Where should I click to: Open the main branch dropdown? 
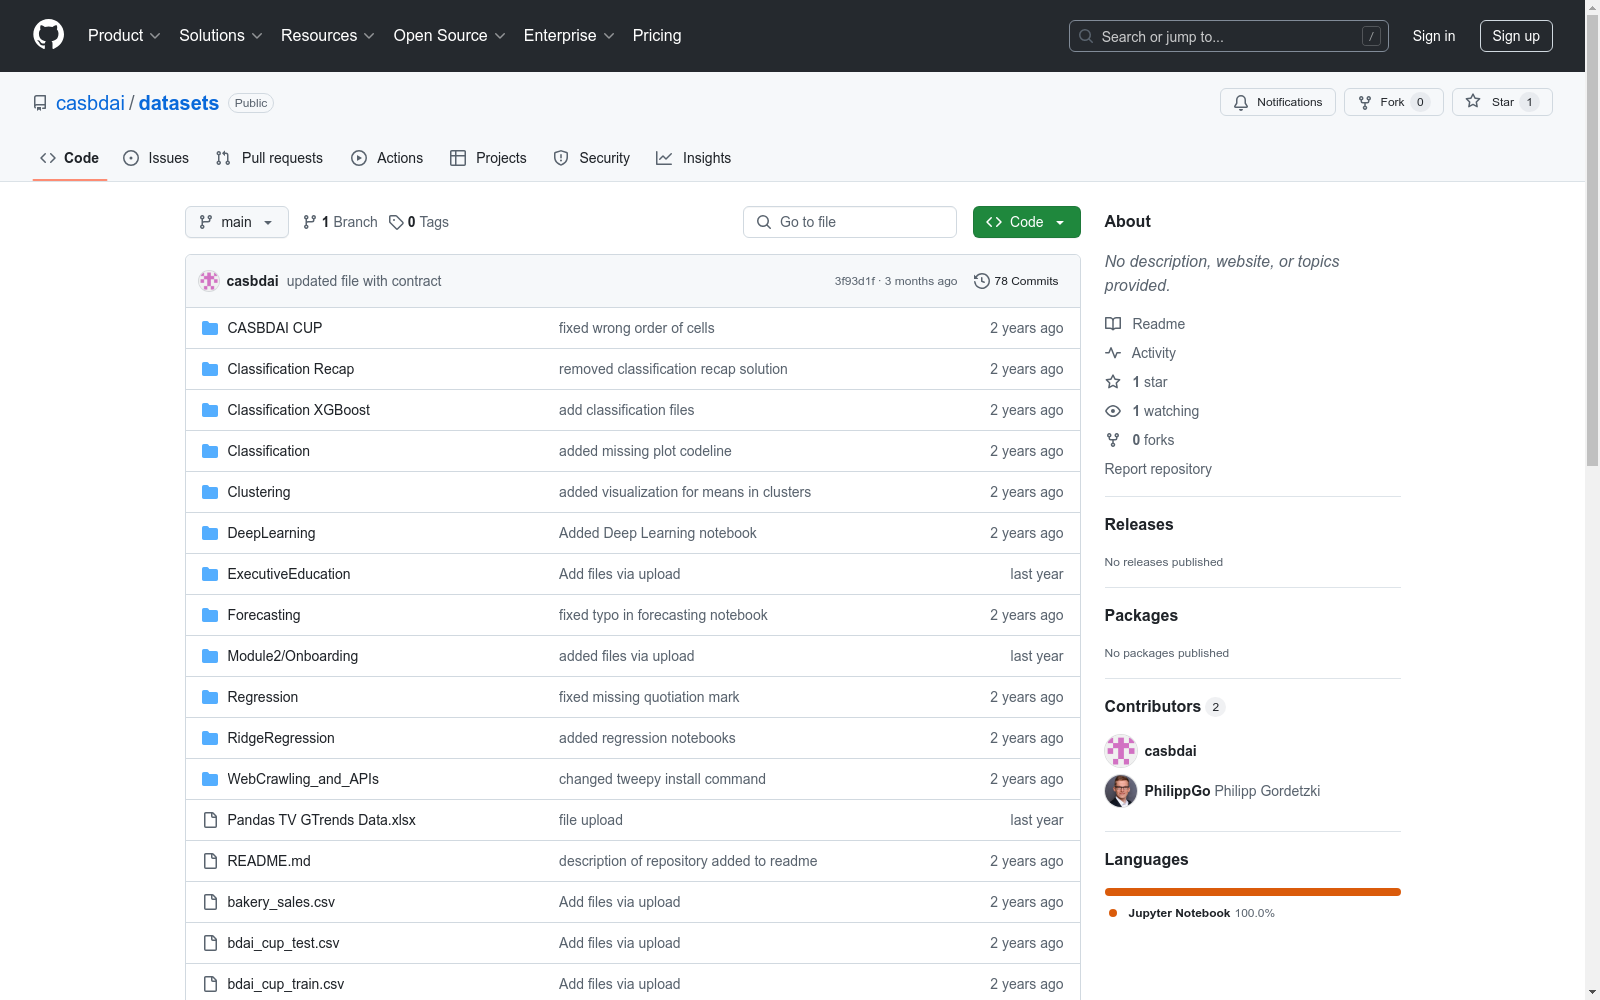(x=237, y=222)
